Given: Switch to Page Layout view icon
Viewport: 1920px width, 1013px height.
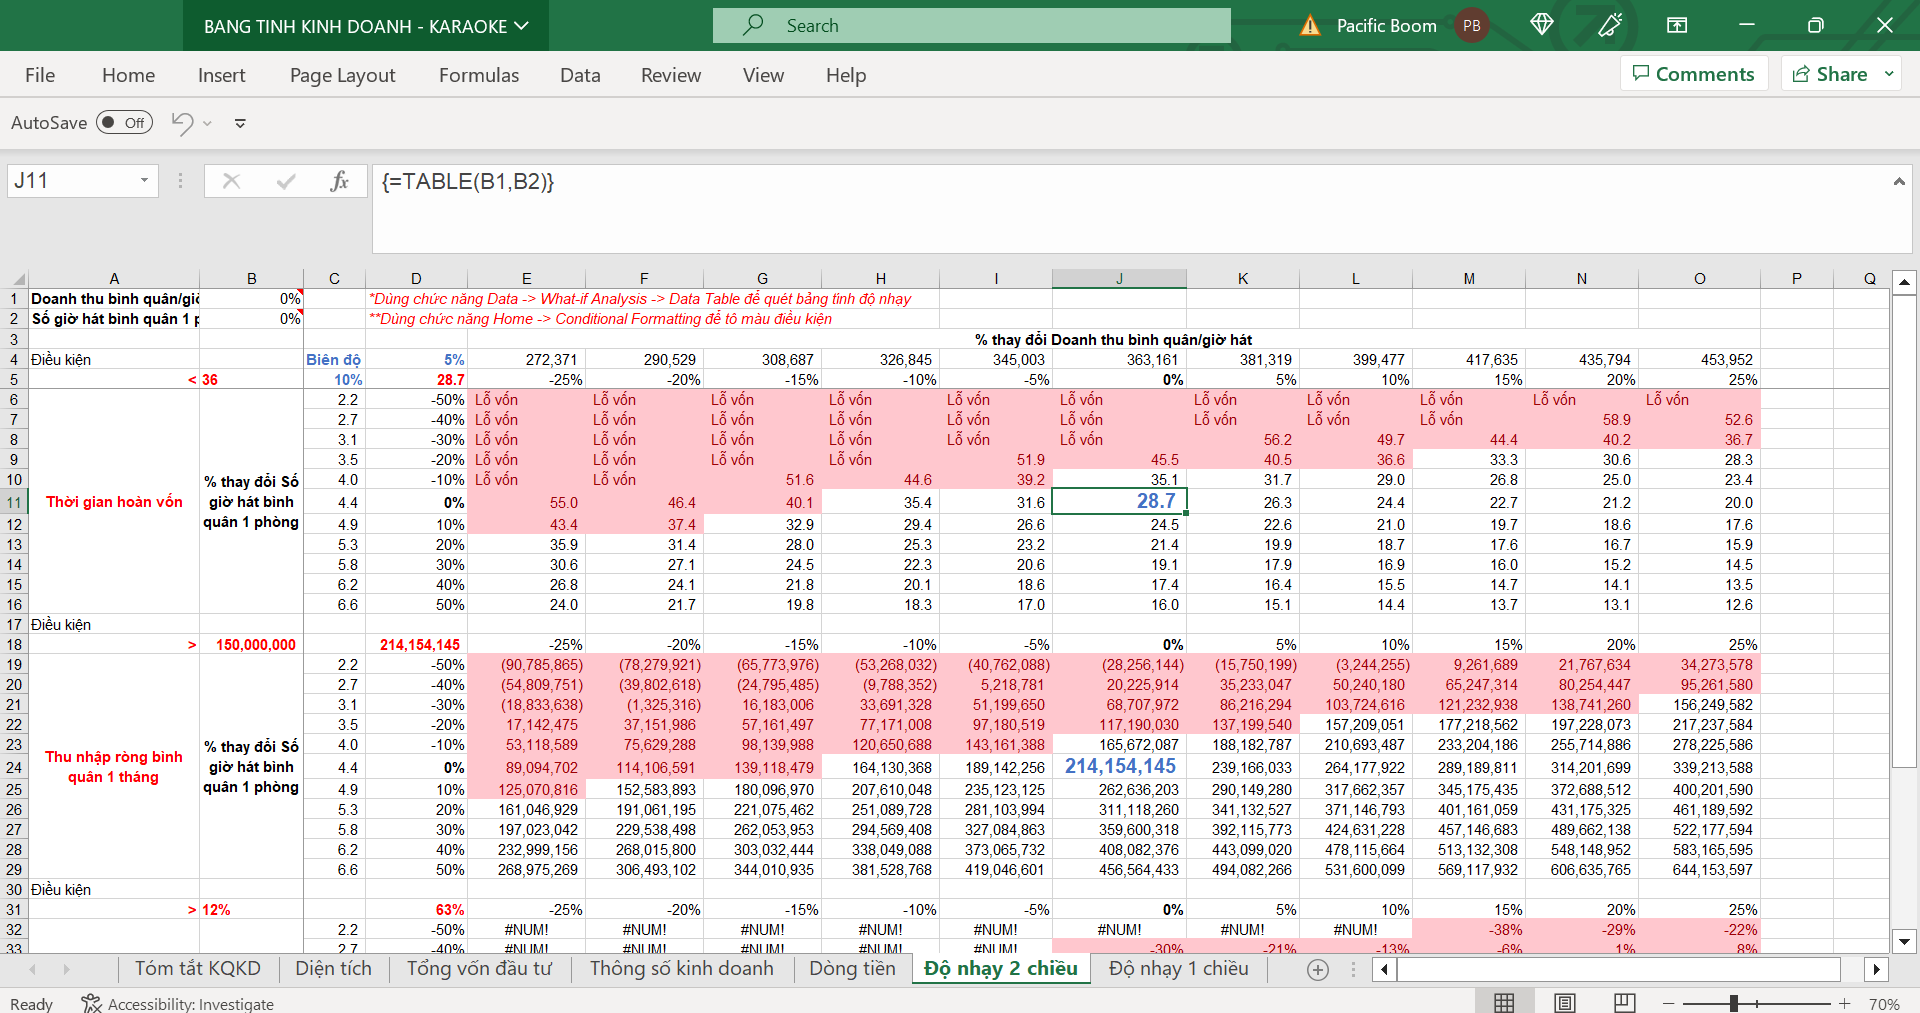Looking at the screenshot, I should tap(1565, 1003).
